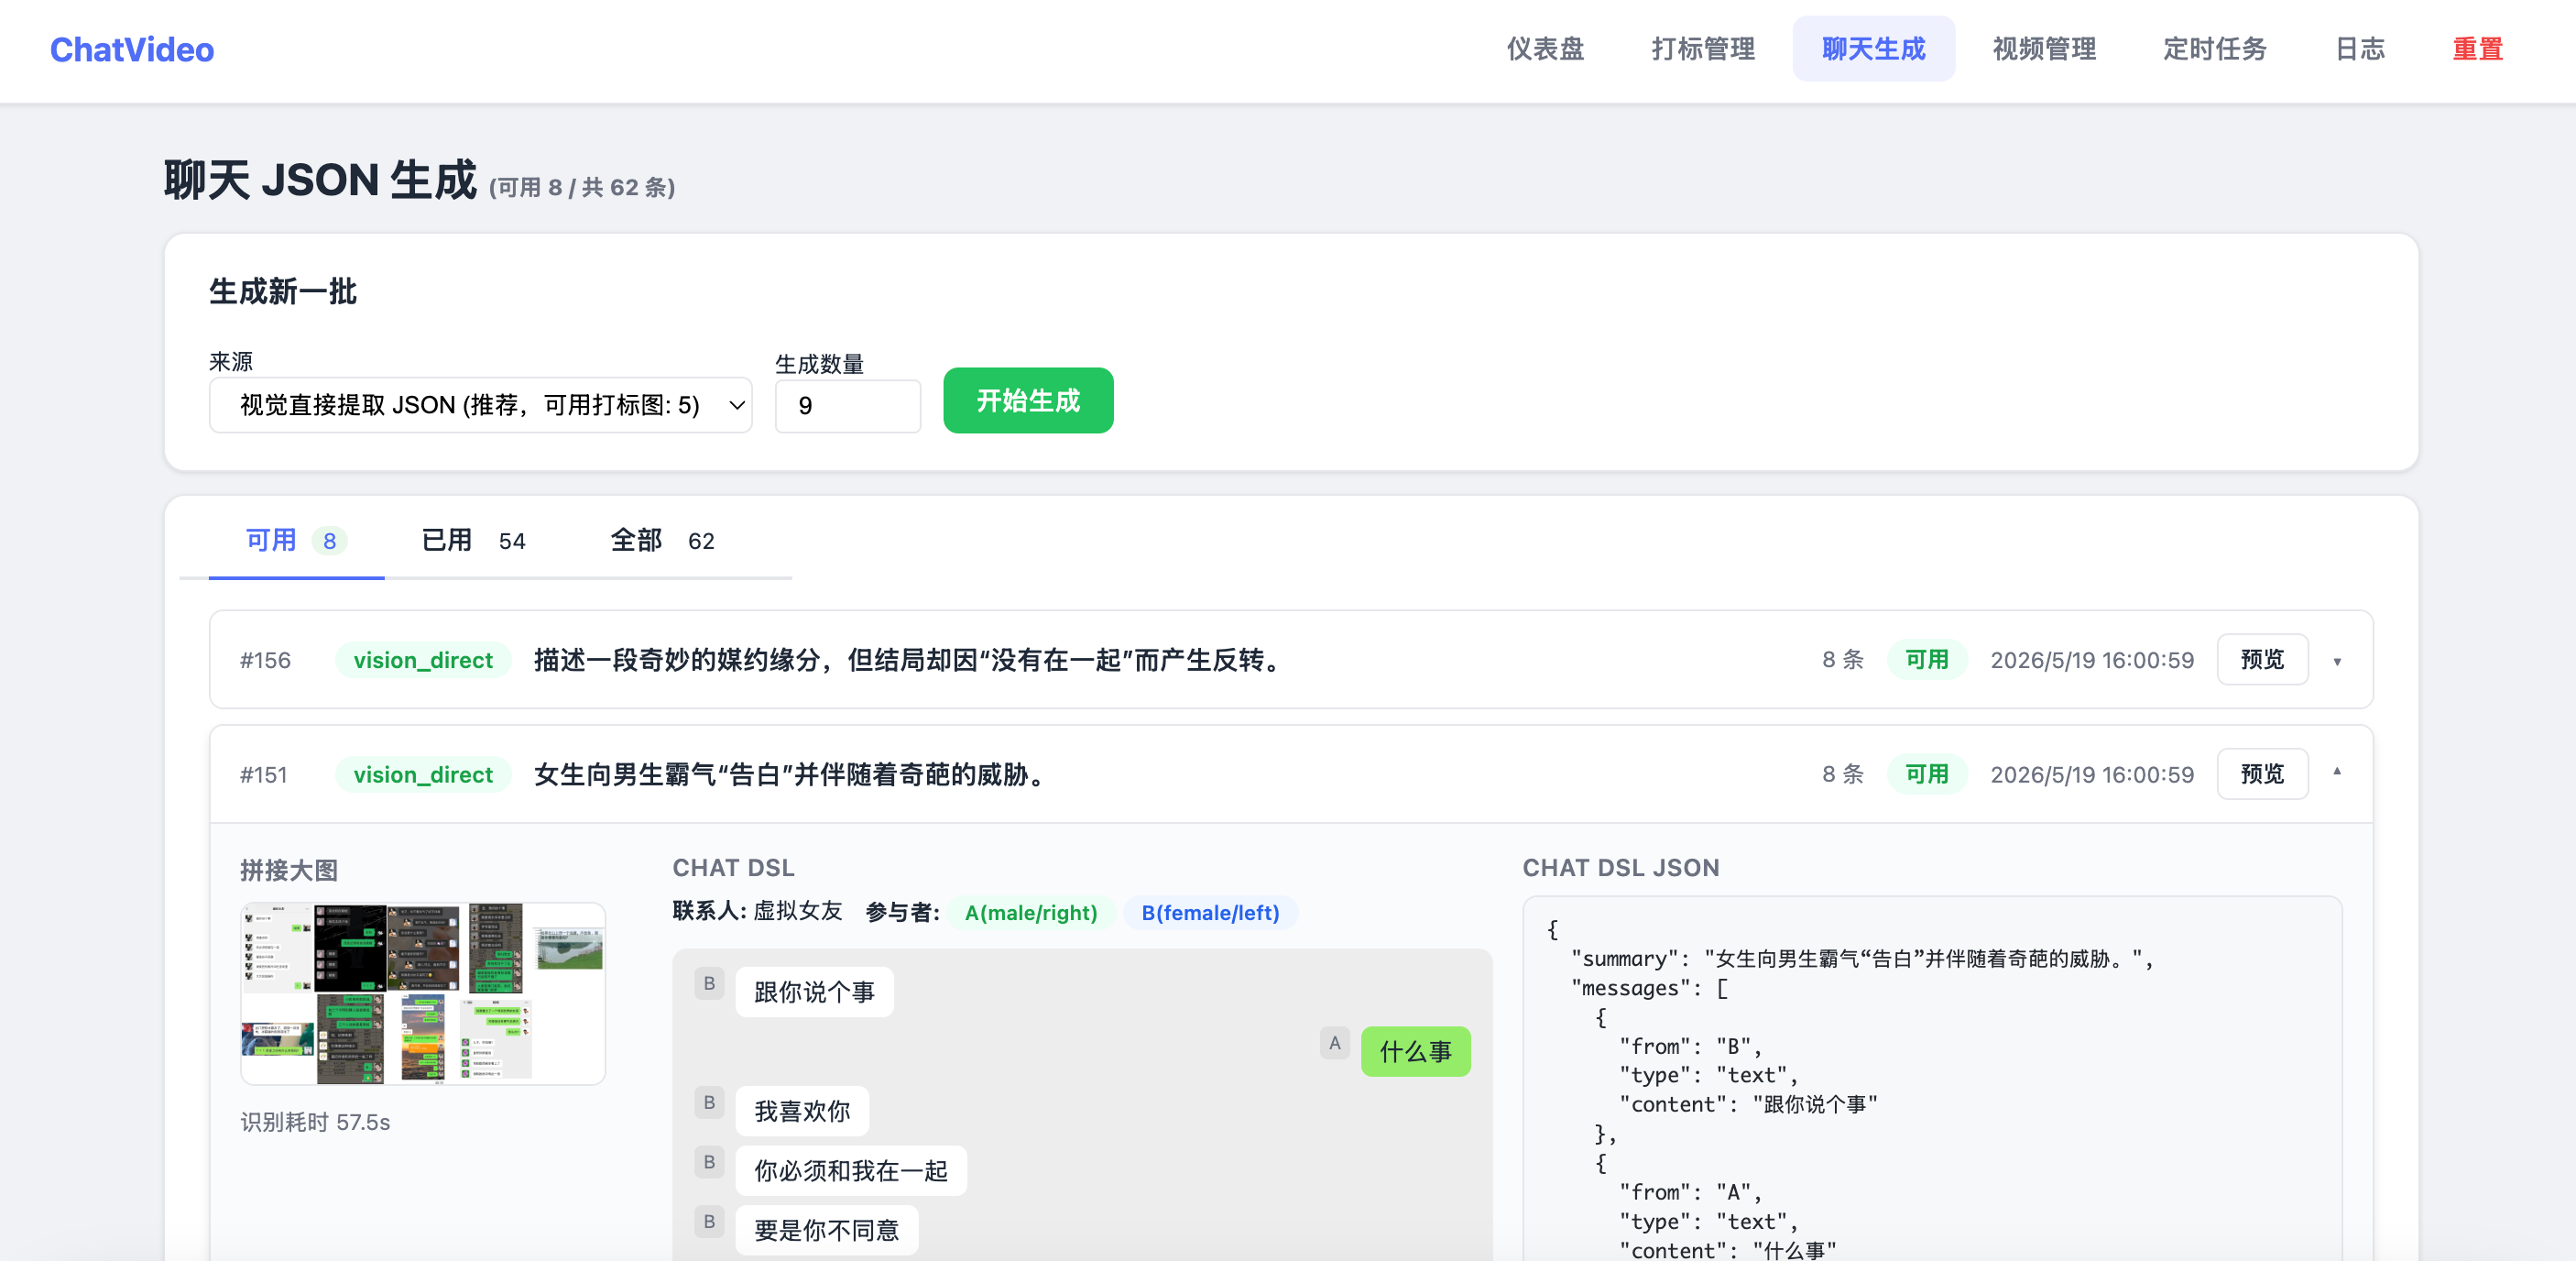Image resolution: width=2576 pixels, height=1261 pixels.
Task: Click the 要是你不同意 chat bubble
Action: pos(826,1230)
